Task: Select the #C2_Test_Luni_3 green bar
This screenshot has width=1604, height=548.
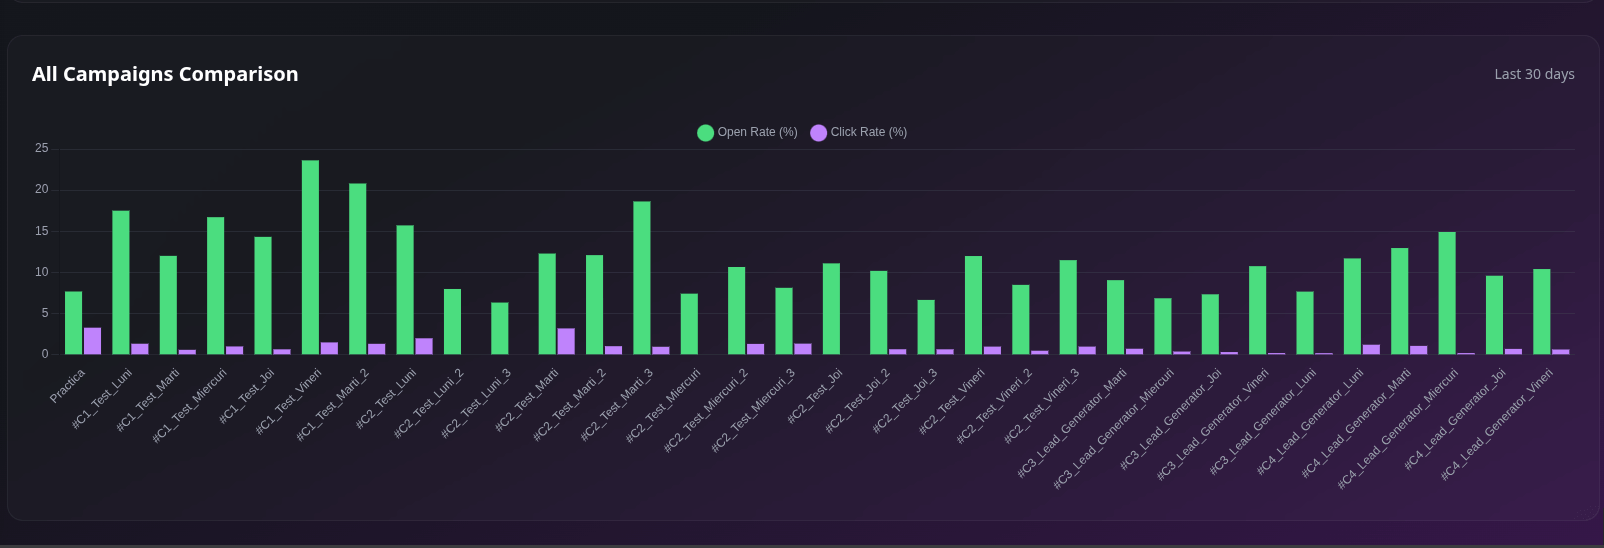Action: click(x=499, y=328)
